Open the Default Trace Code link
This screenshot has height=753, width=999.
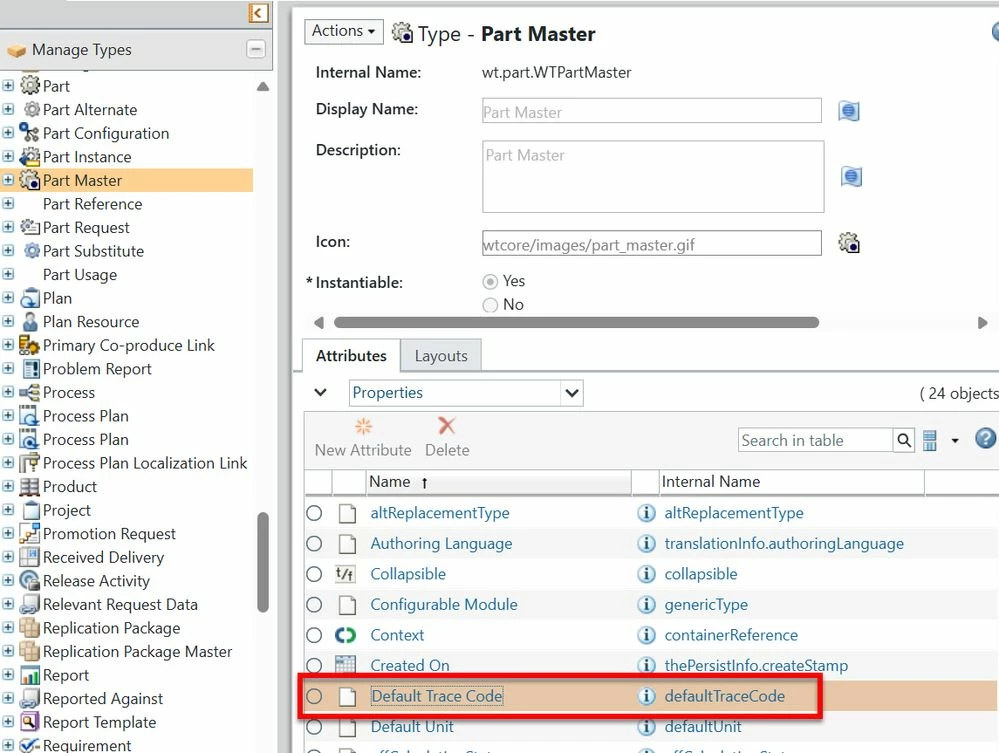click(437, 696)
